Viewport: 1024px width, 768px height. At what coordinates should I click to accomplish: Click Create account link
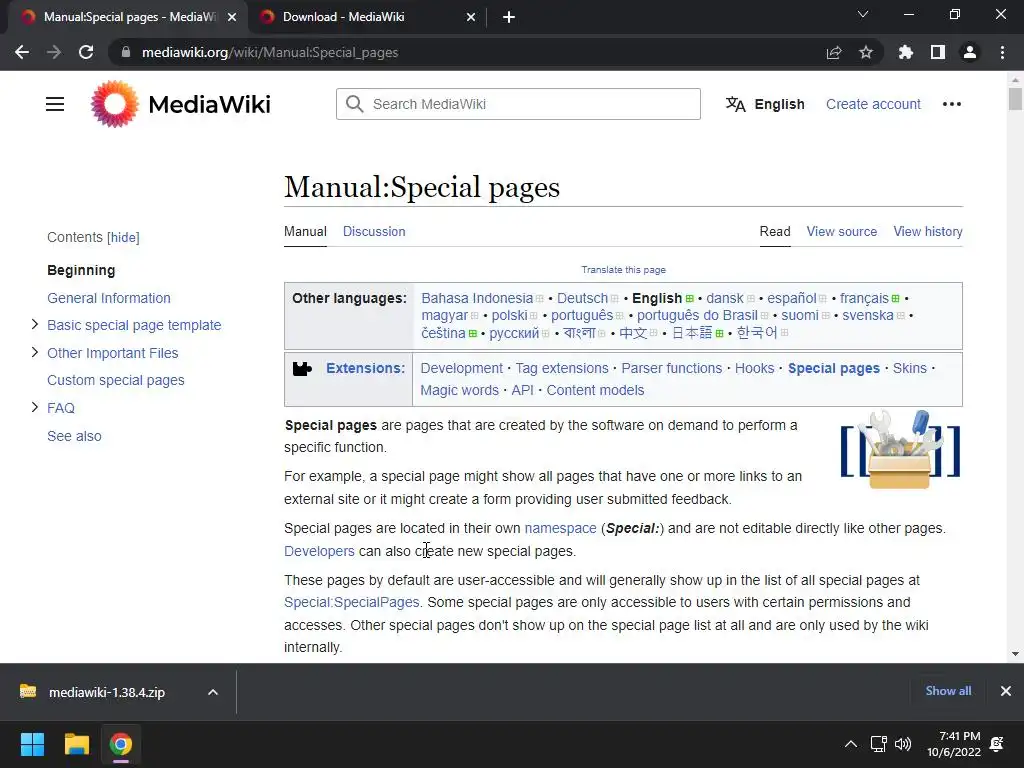tap(873, 104)
